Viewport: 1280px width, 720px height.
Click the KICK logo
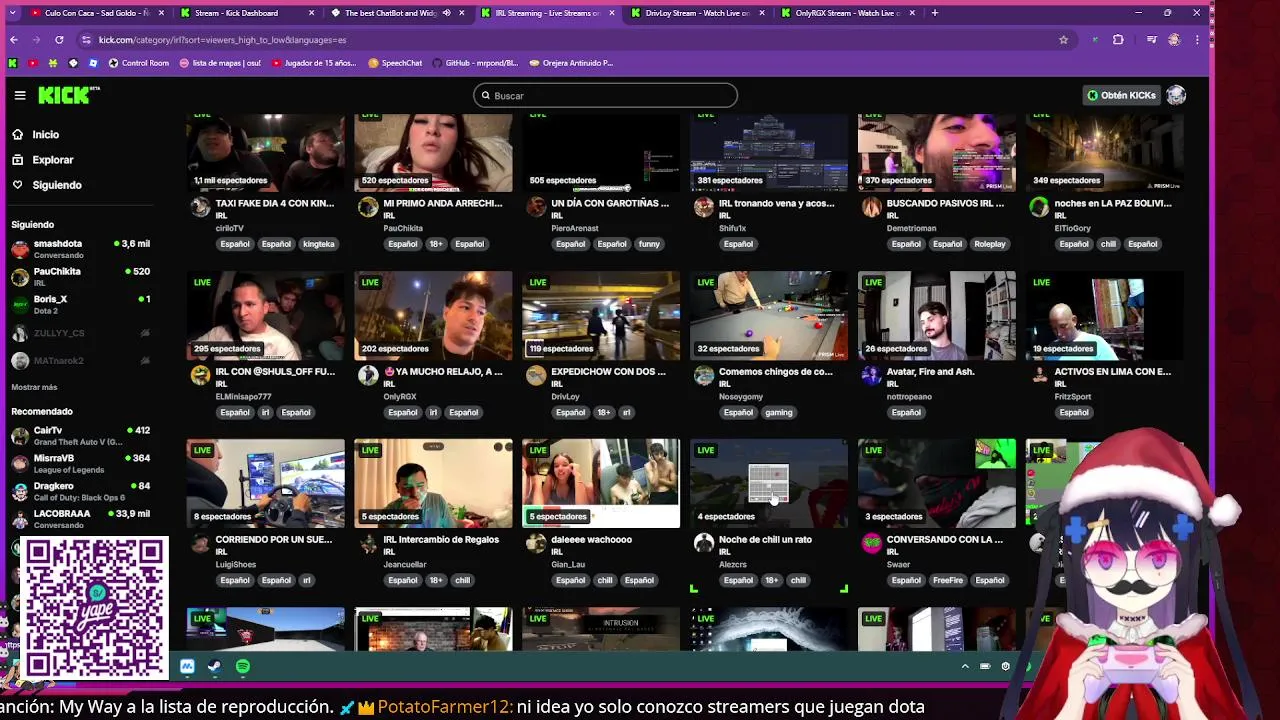(x=68, y=95)
